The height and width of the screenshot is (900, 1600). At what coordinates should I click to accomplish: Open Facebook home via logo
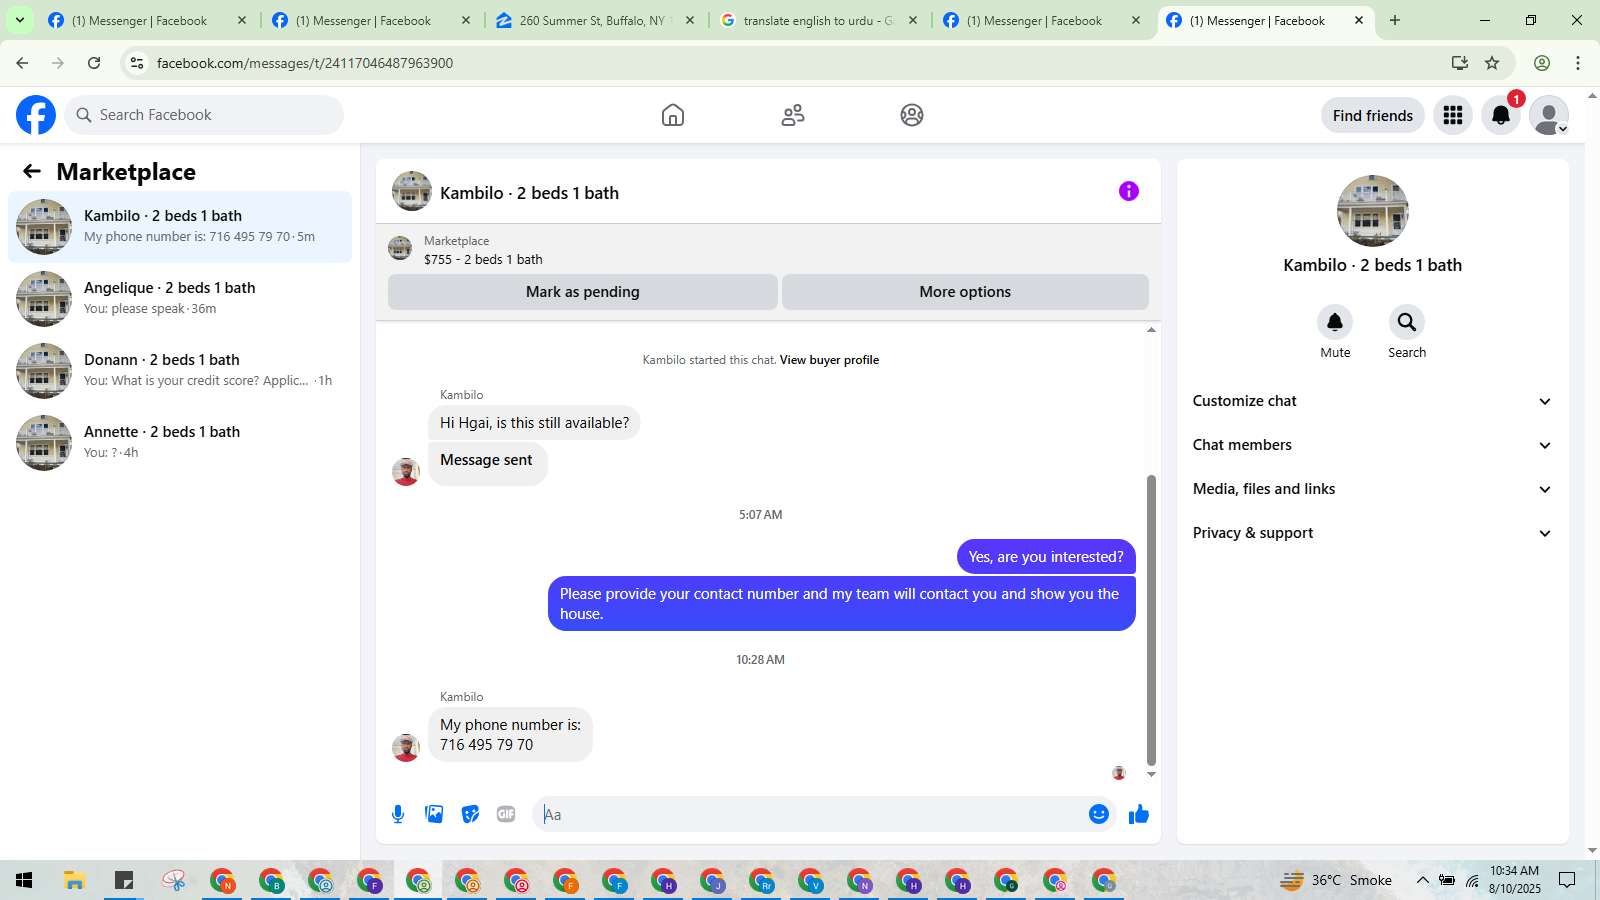36,115
